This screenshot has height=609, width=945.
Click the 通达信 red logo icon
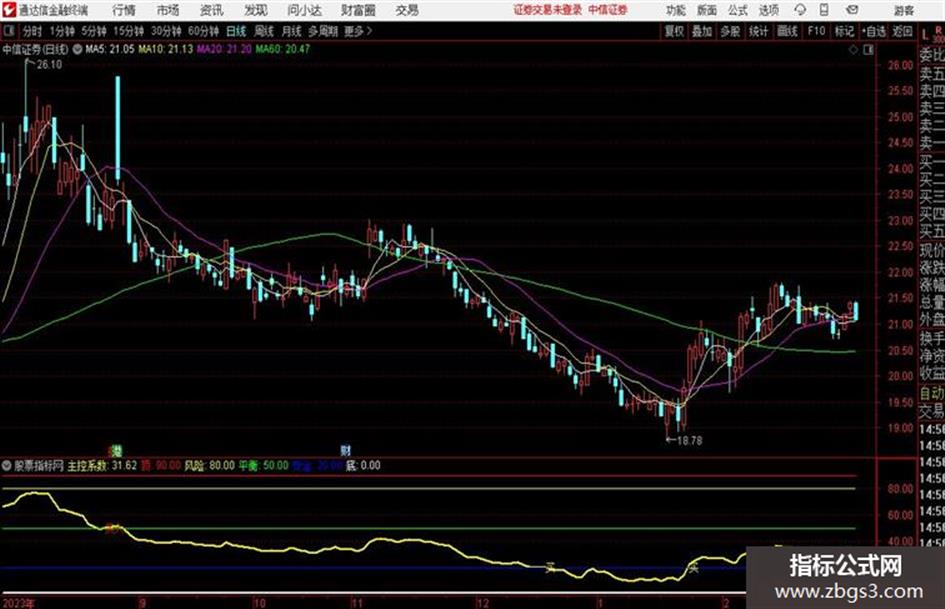click(9, 10)
